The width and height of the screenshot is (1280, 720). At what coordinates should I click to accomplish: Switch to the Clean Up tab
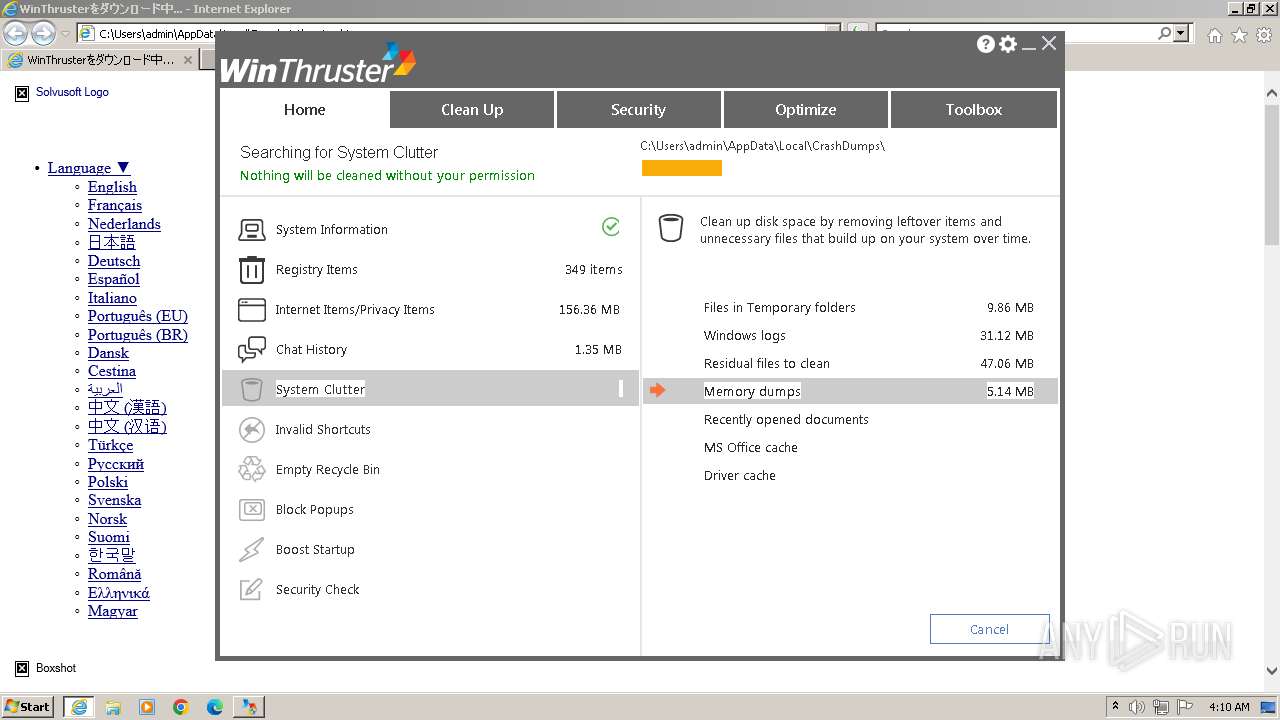coord(472,109)
